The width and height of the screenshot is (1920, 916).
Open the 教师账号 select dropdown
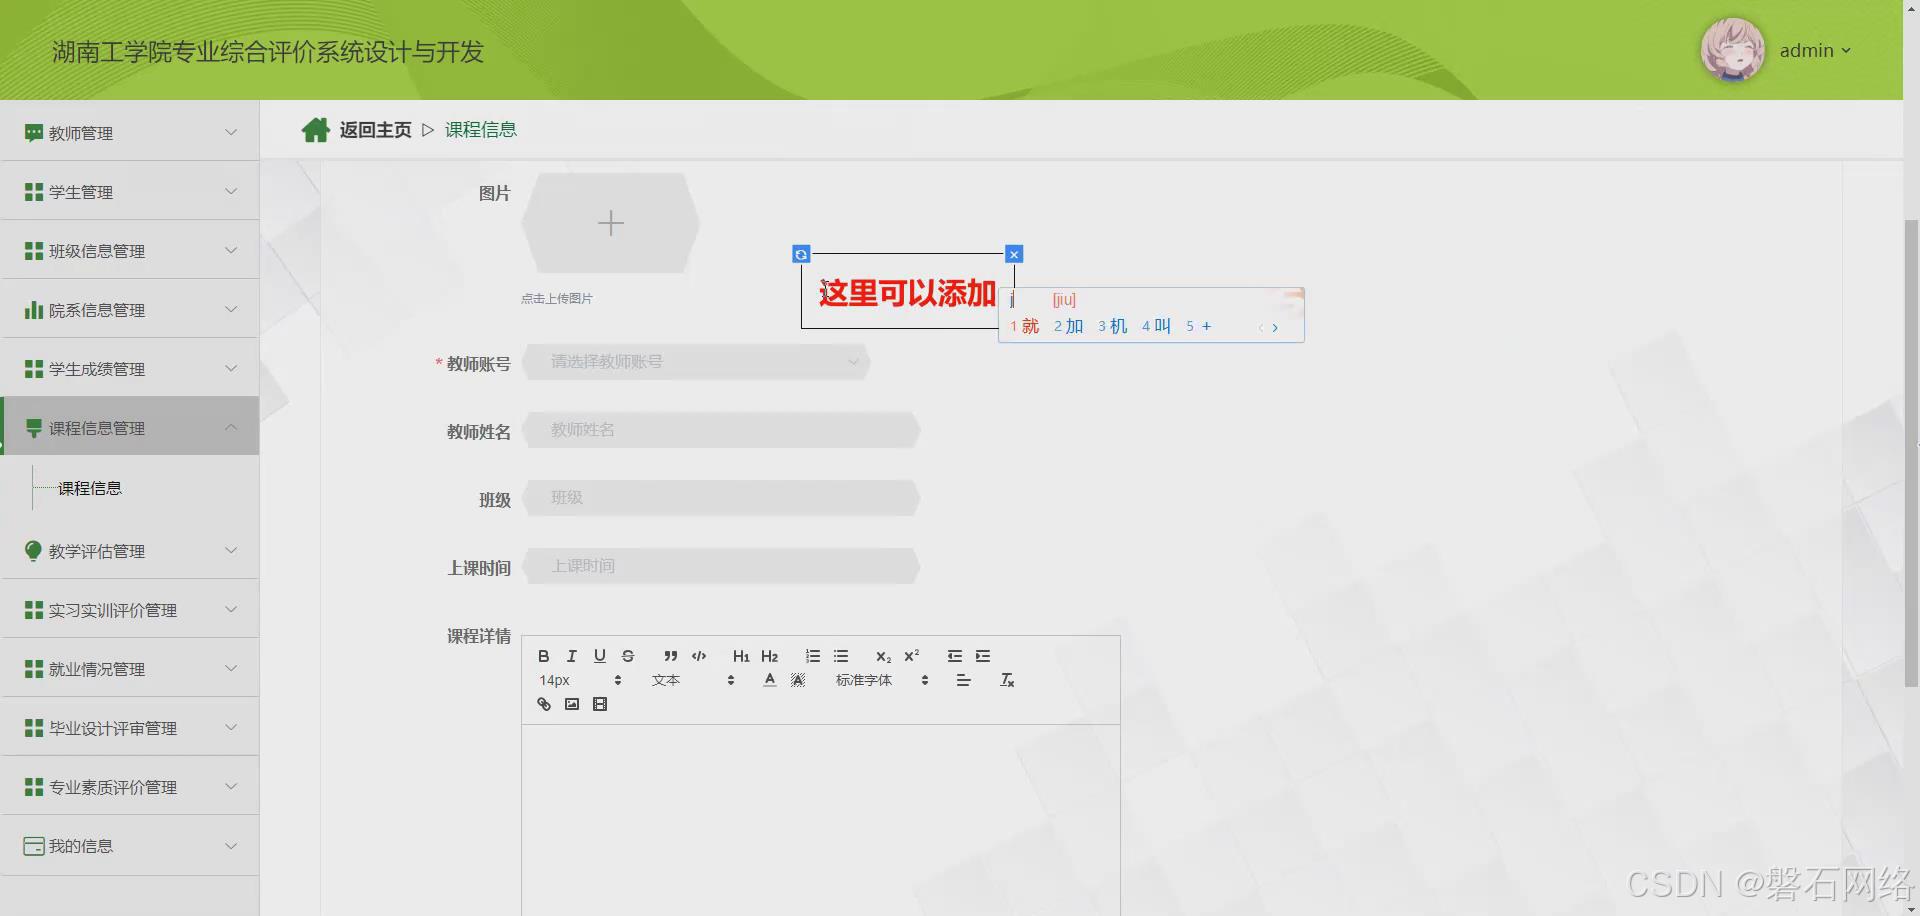697,362
